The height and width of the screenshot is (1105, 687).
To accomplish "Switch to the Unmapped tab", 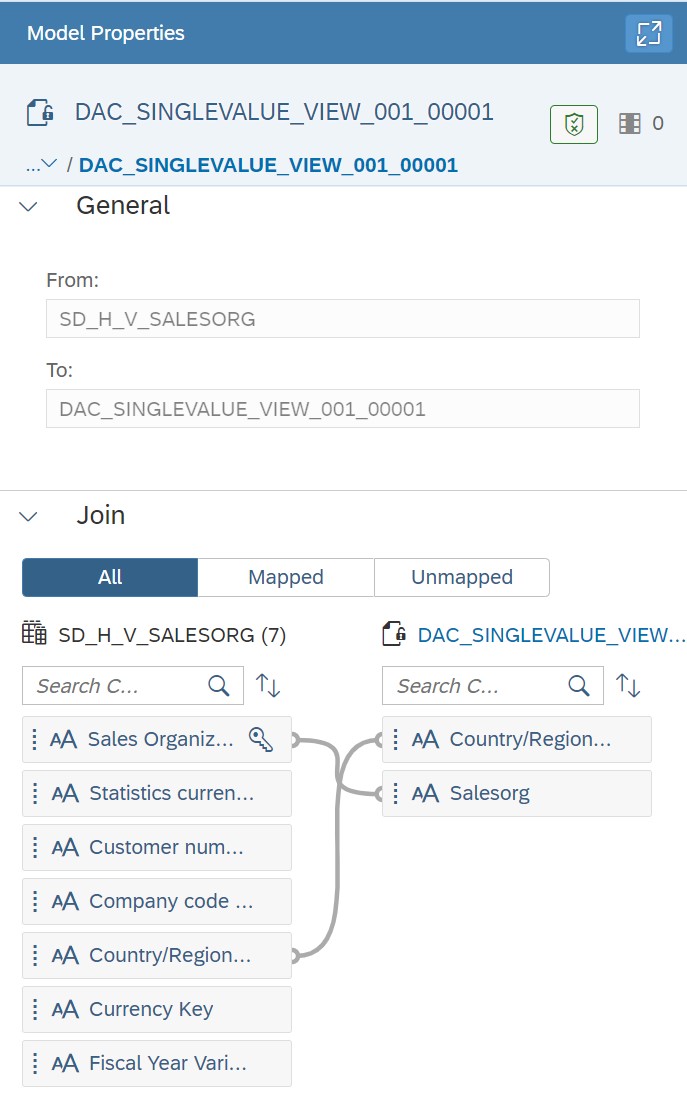I will [461, 577].
